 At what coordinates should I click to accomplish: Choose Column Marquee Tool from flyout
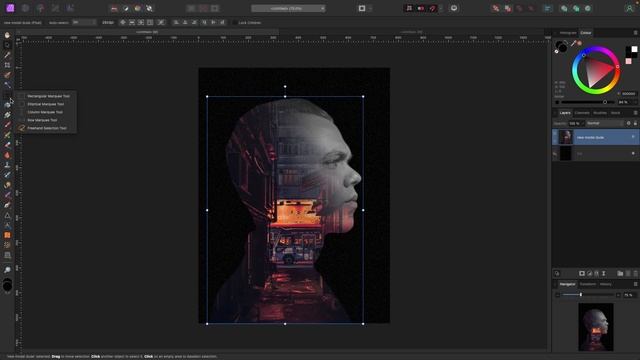click(x=46, y=112)
